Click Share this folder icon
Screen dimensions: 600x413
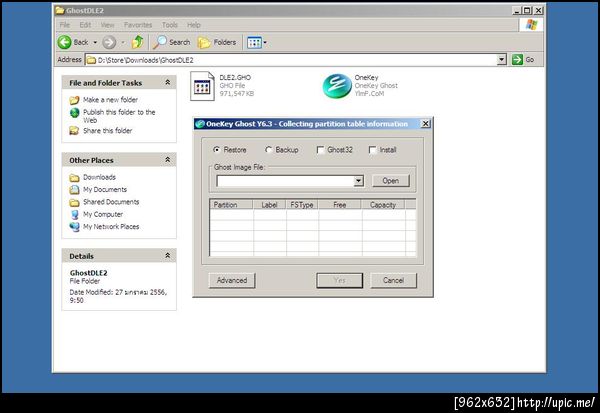point(74,131)
